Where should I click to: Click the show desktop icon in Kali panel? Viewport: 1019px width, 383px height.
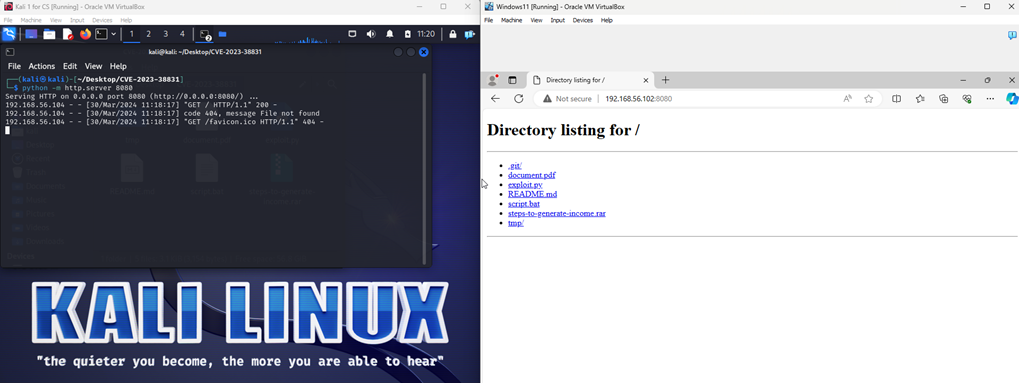pos(31,34)
